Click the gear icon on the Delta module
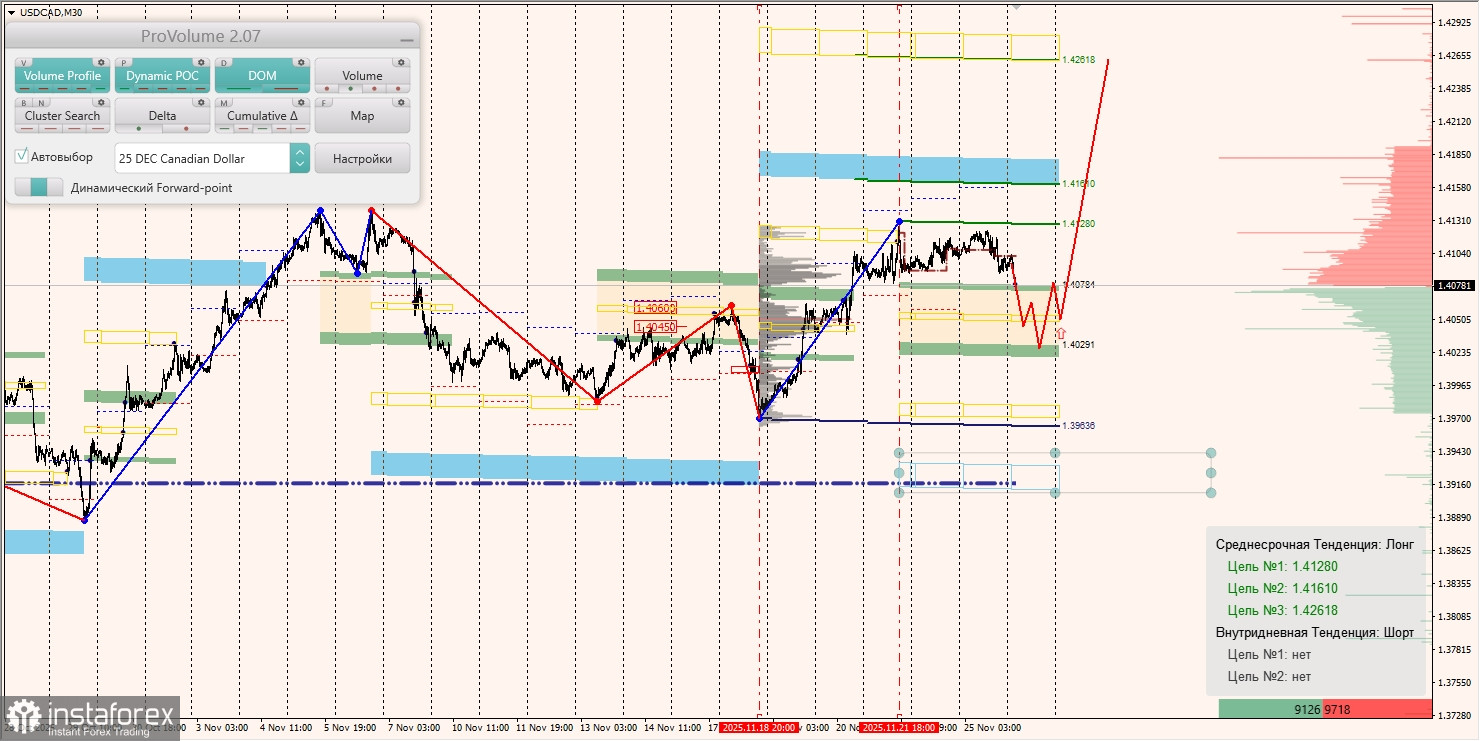This screenshot has height=741, width=1480. click(201, 103)
